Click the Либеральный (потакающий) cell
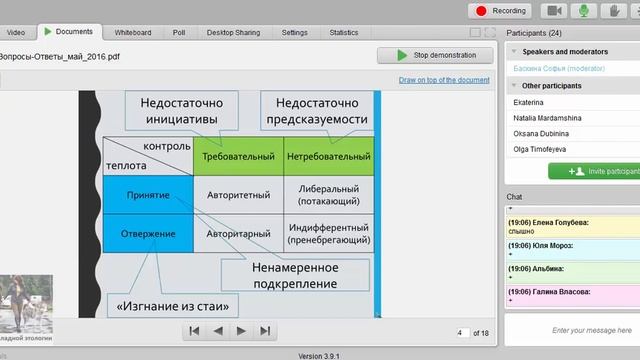The width and height of the screenshot is (640, 360). tap(329, 195)
